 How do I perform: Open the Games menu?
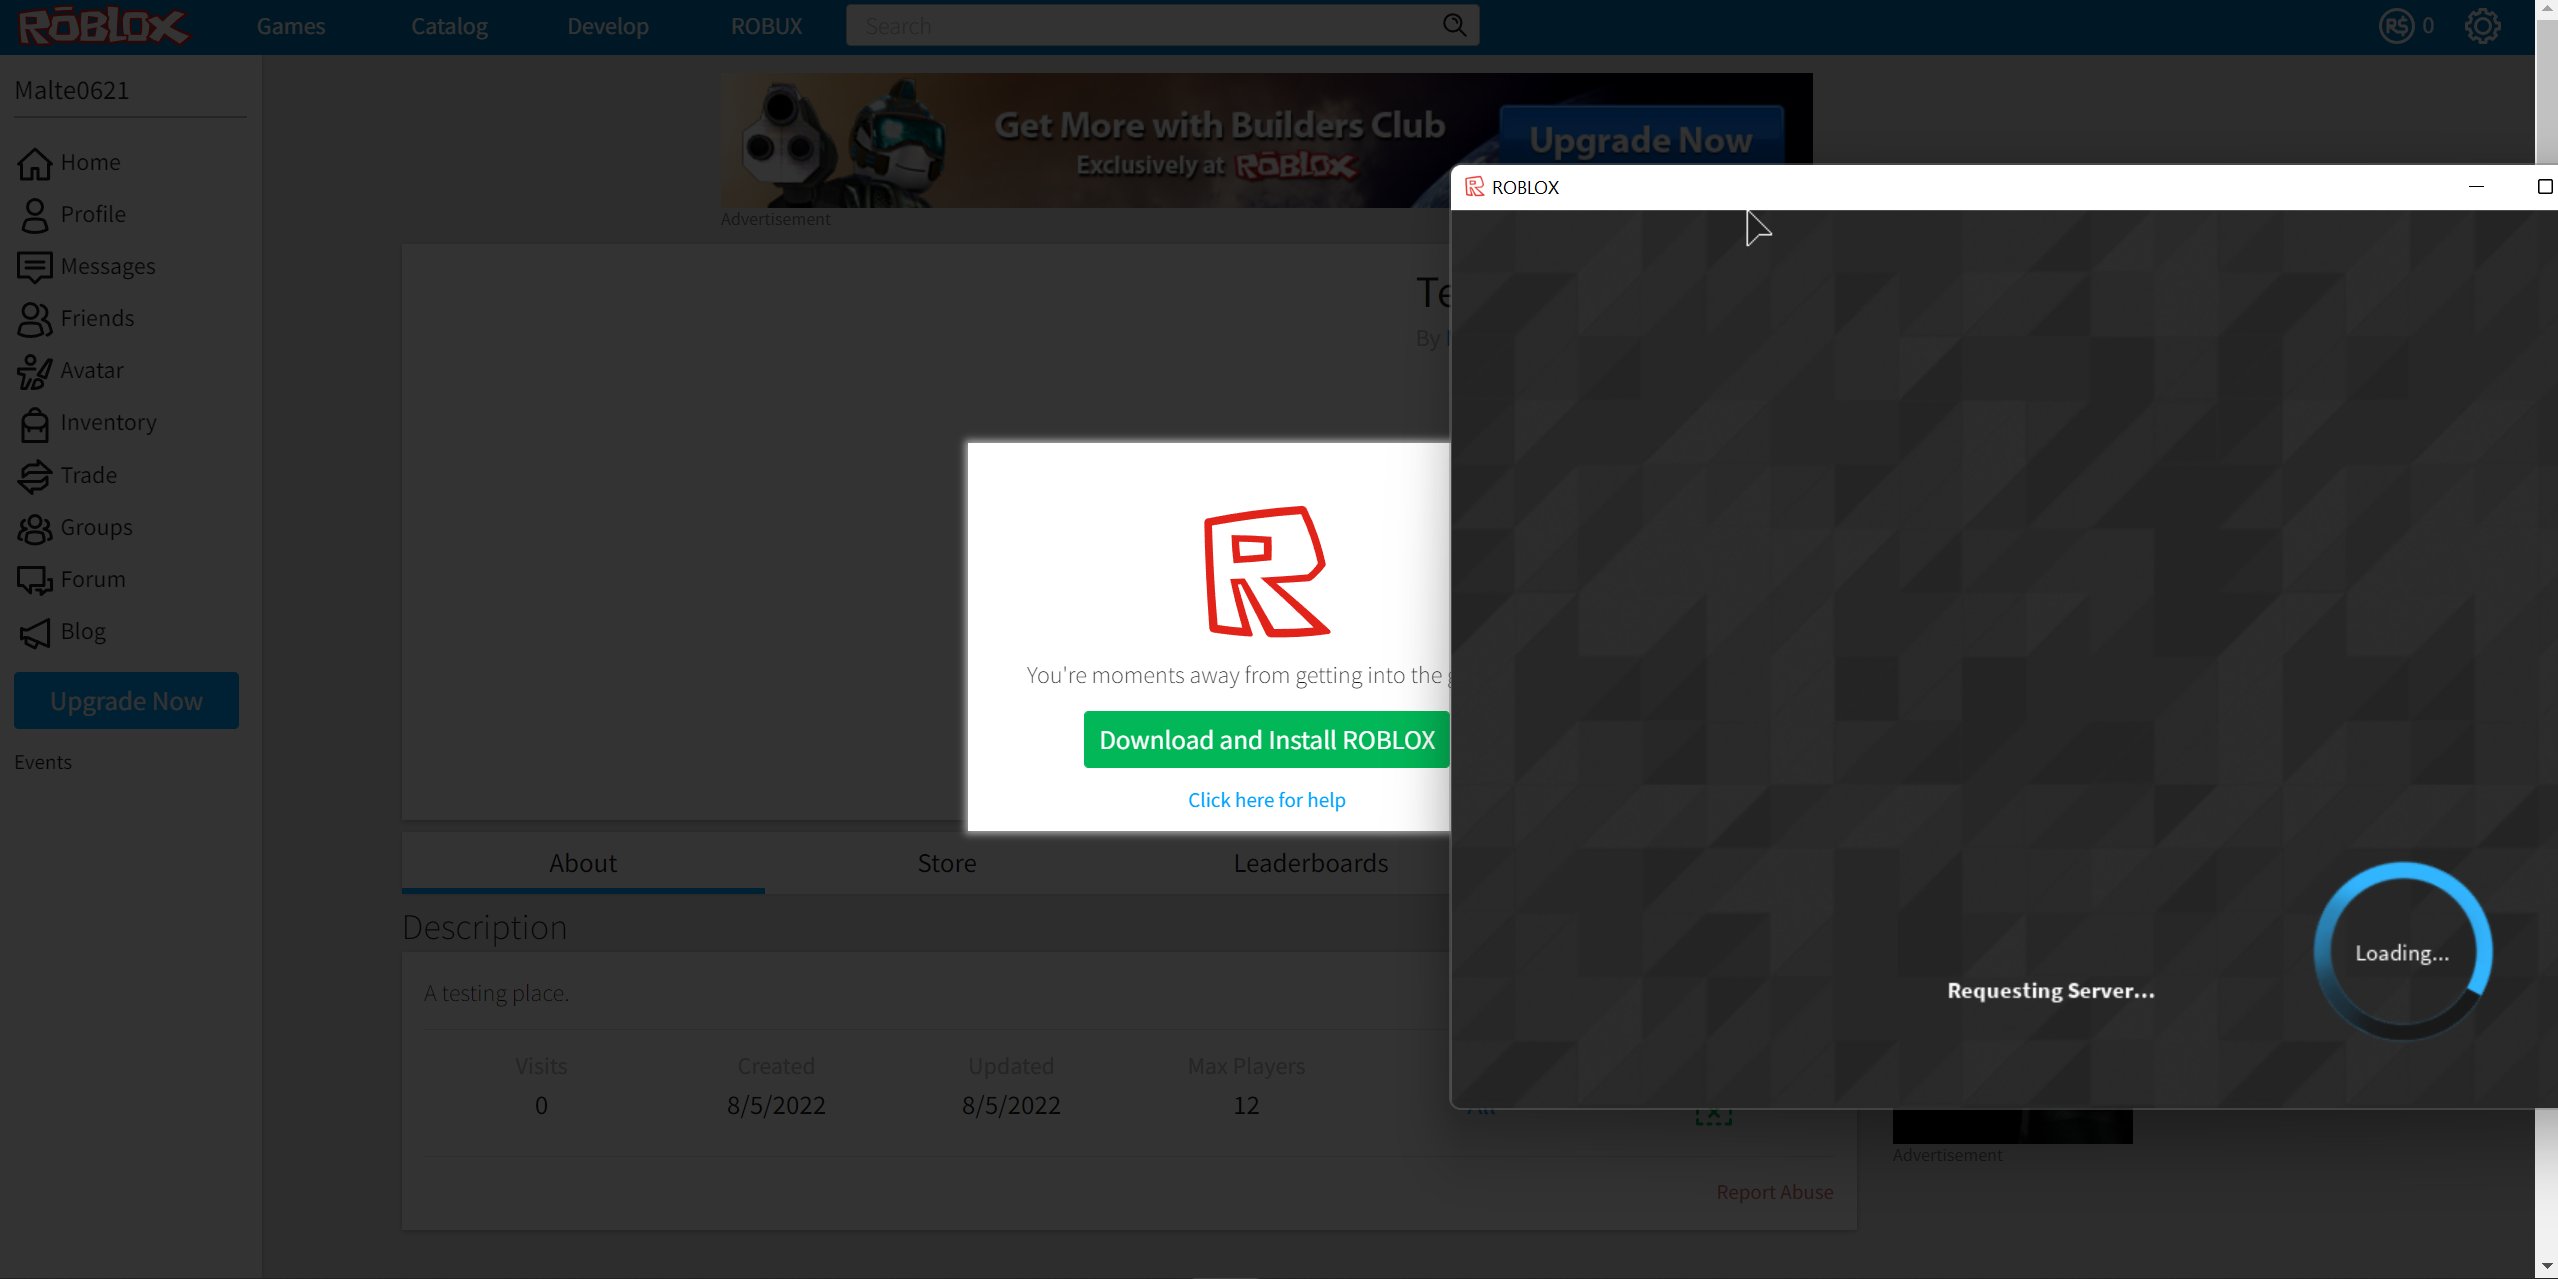click(291, 26)
